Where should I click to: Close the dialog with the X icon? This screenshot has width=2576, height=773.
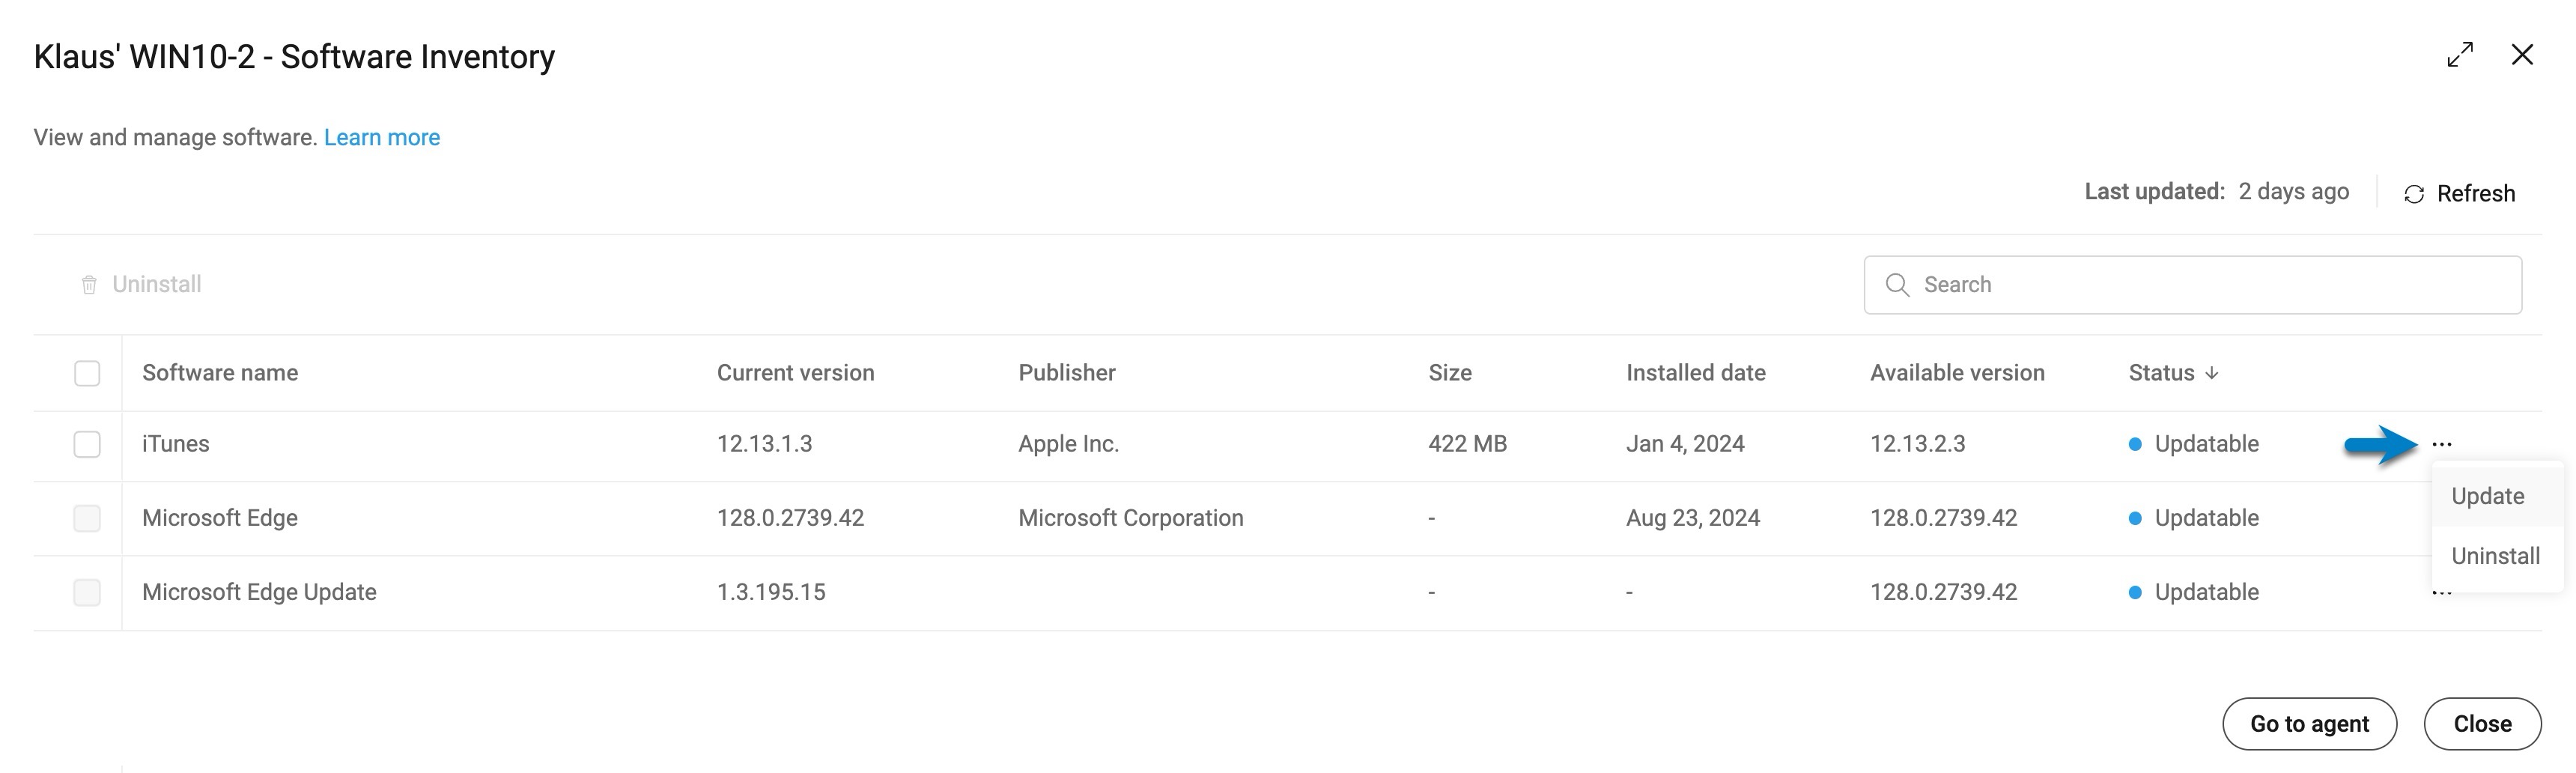tap(2524, 55)
